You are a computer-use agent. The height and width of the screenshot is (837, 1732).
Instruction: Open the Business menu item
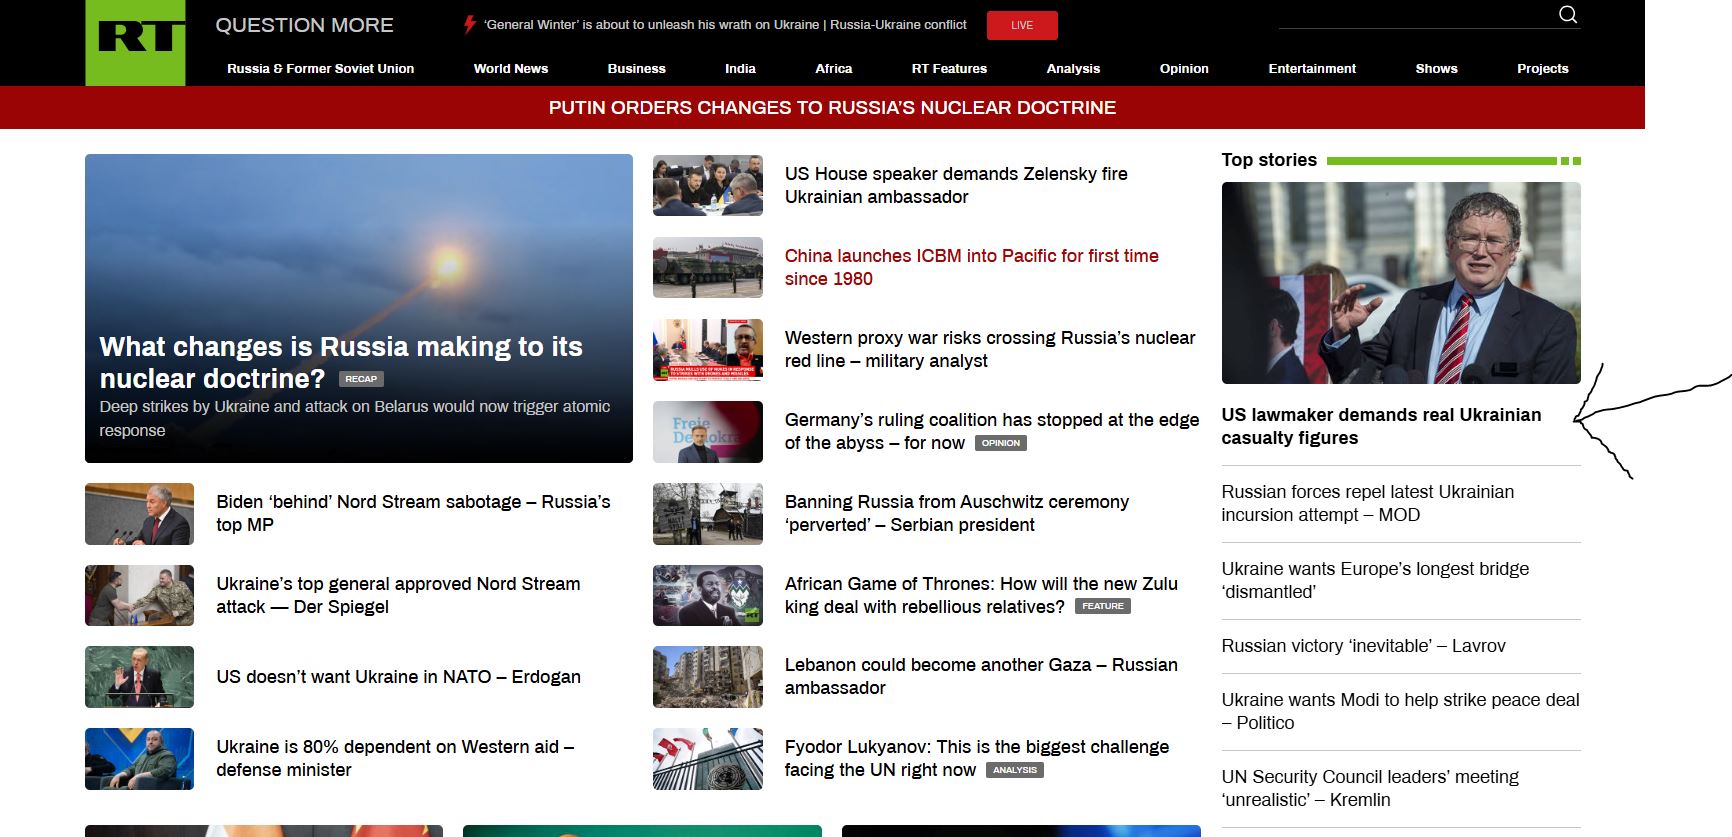(x=636, y=69)
